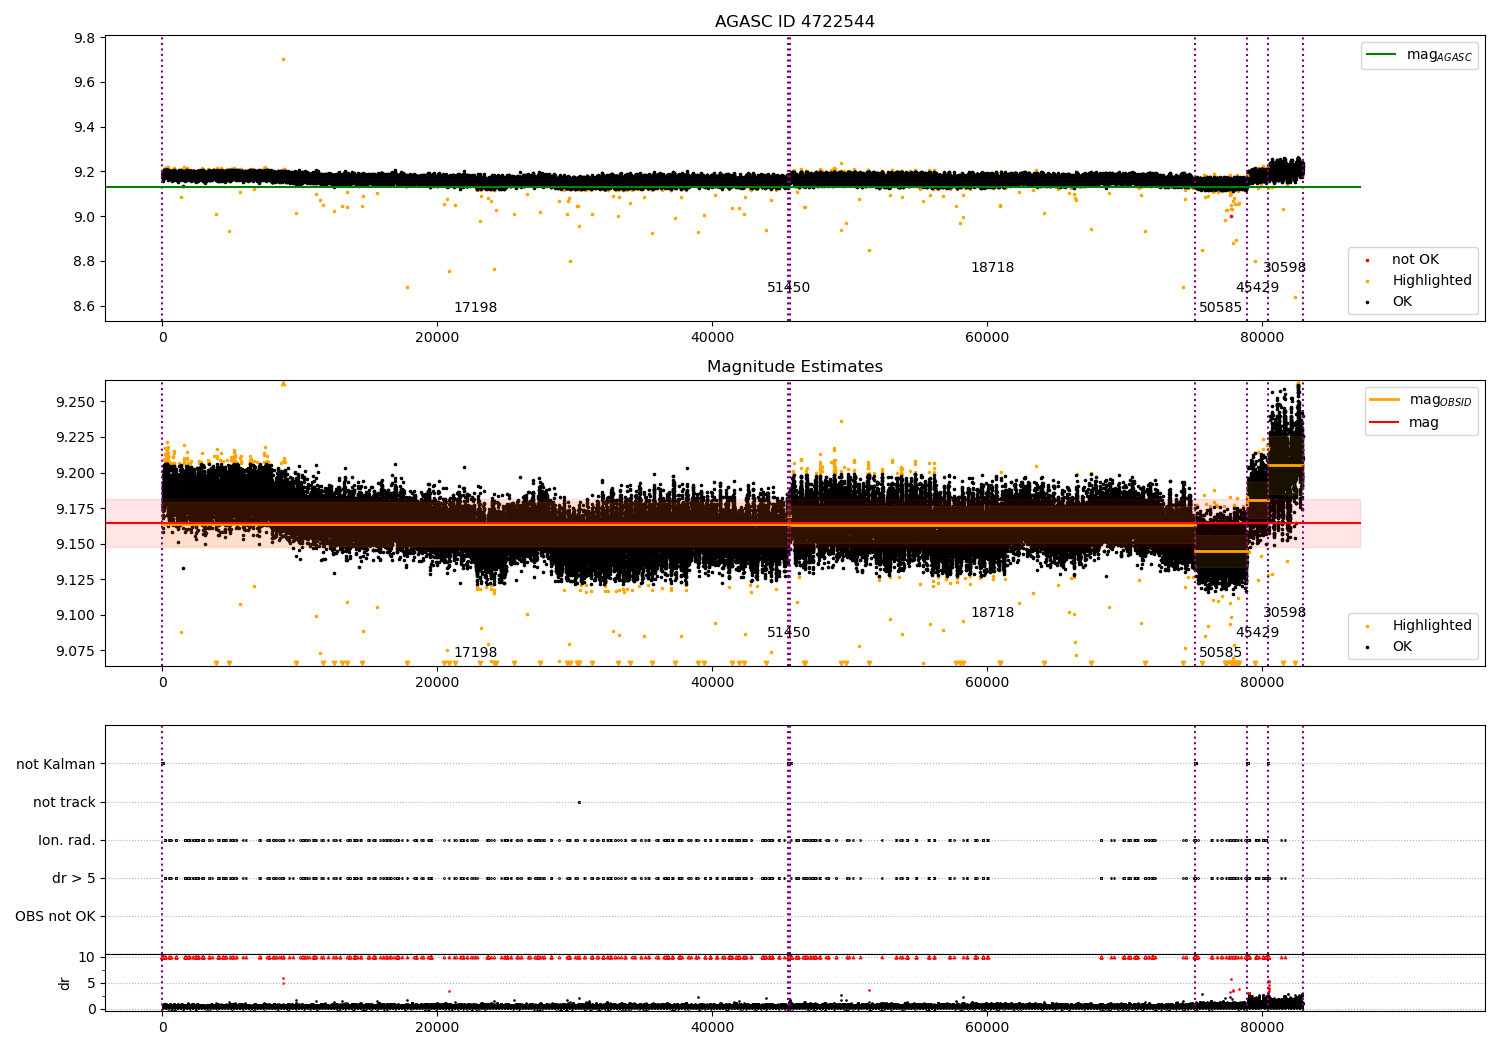Click the 'dr' y-axis label
The image size is (1500, 1050).
pyautogui.click(x=65, y=983)
